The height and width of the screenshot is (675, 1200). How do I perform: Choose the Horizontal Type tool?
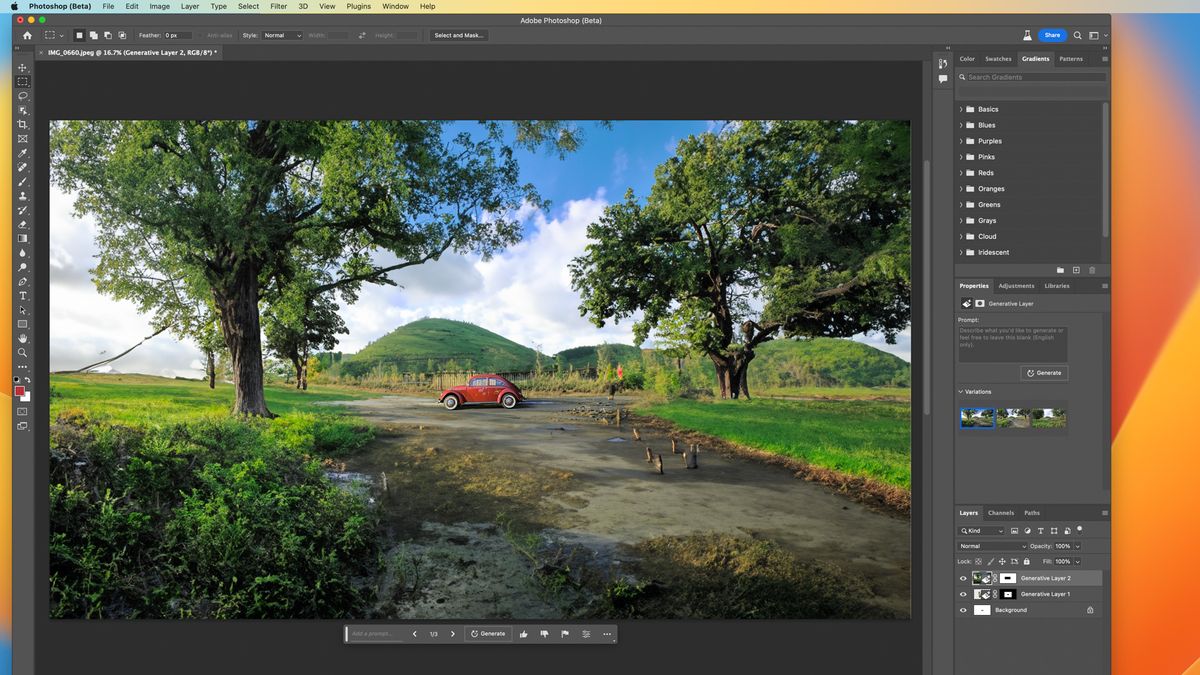point(22,296)
